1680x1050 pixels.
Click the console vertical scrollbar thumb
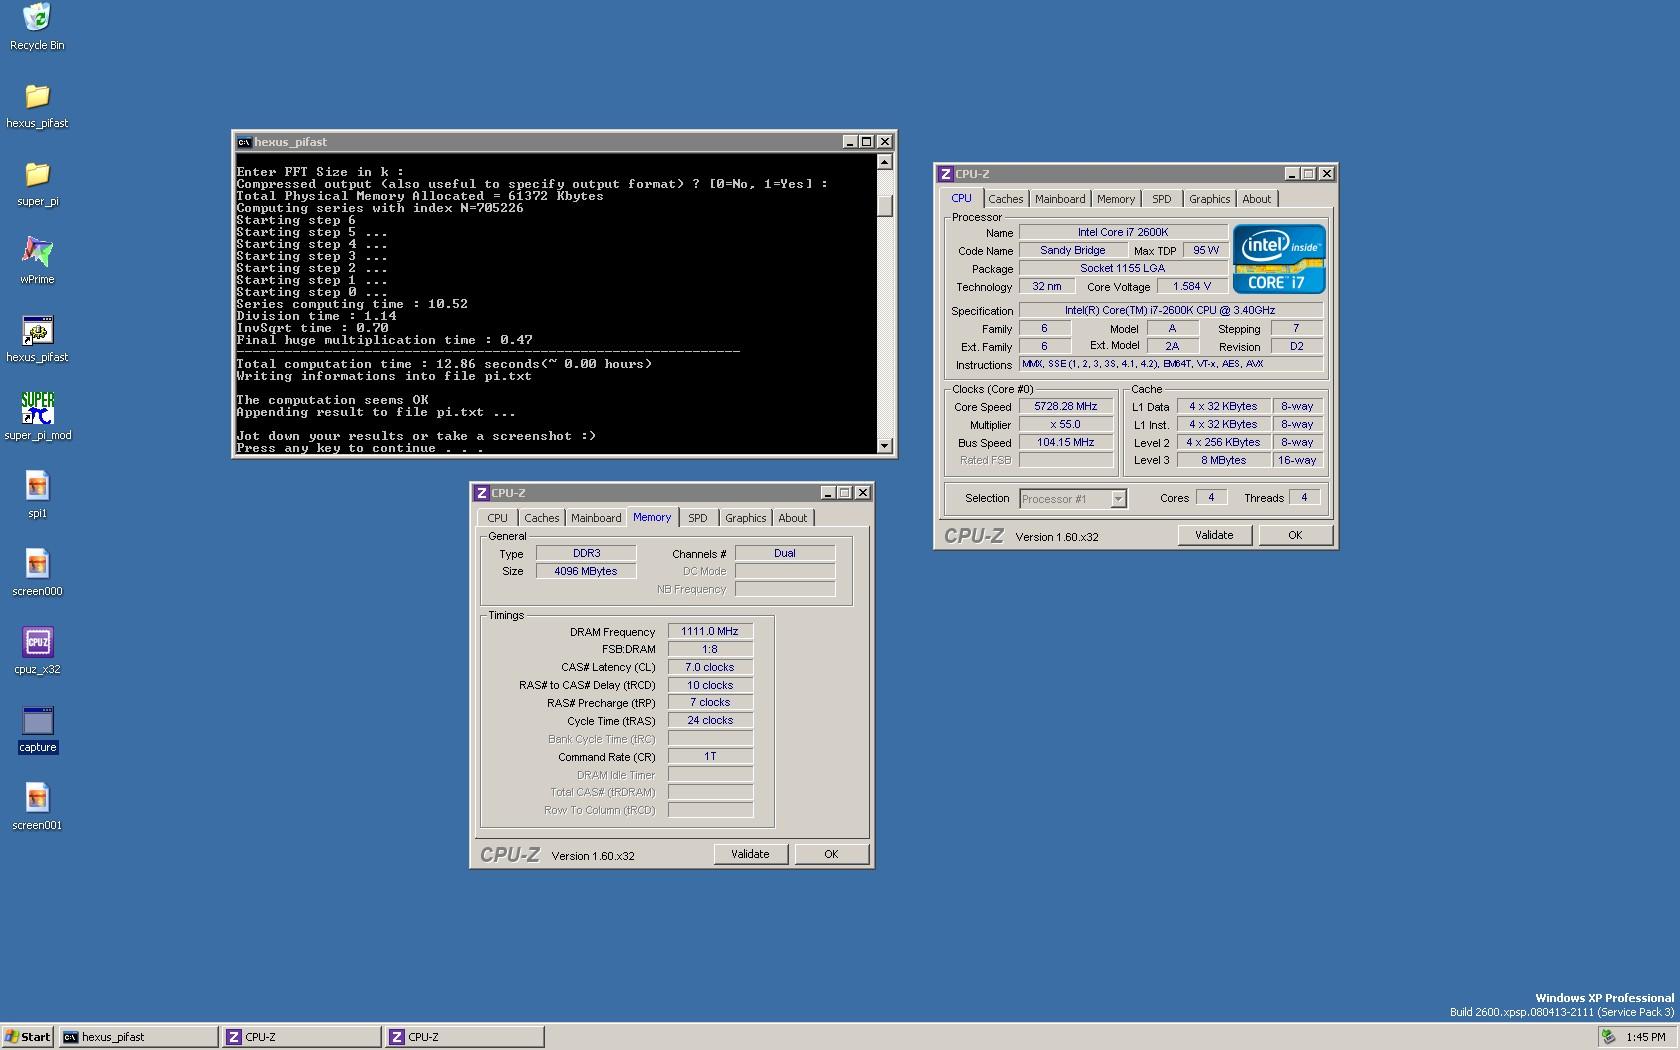click(x=885, y=205)
